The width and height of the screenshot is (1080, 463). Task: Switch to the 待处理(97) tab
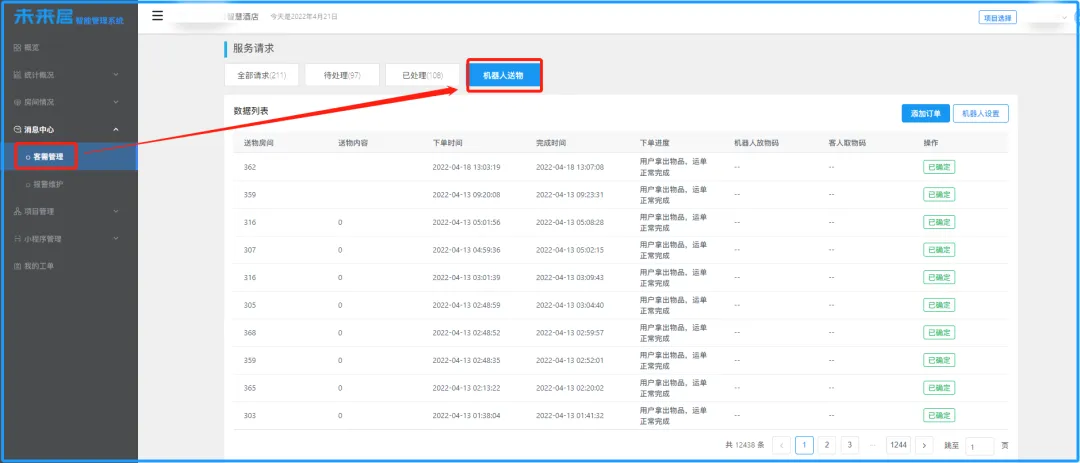pyautogui.click(x=342, y=75)
